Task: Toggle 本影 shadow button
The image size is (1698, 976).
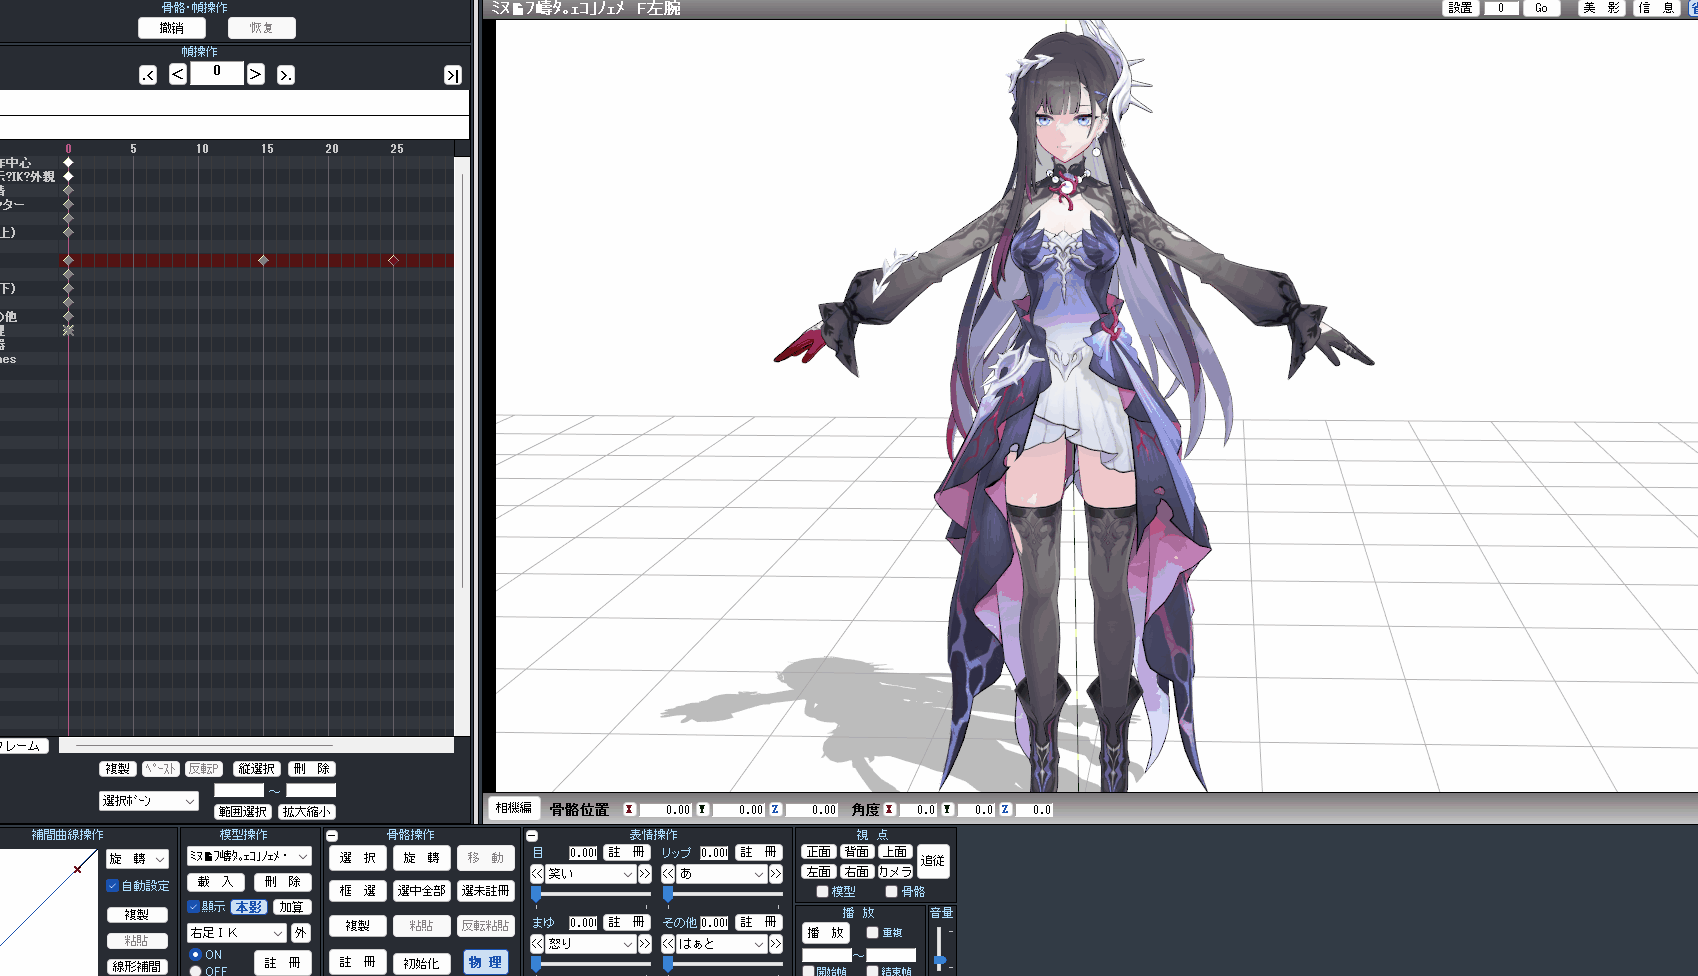Action: coord(249,907)
